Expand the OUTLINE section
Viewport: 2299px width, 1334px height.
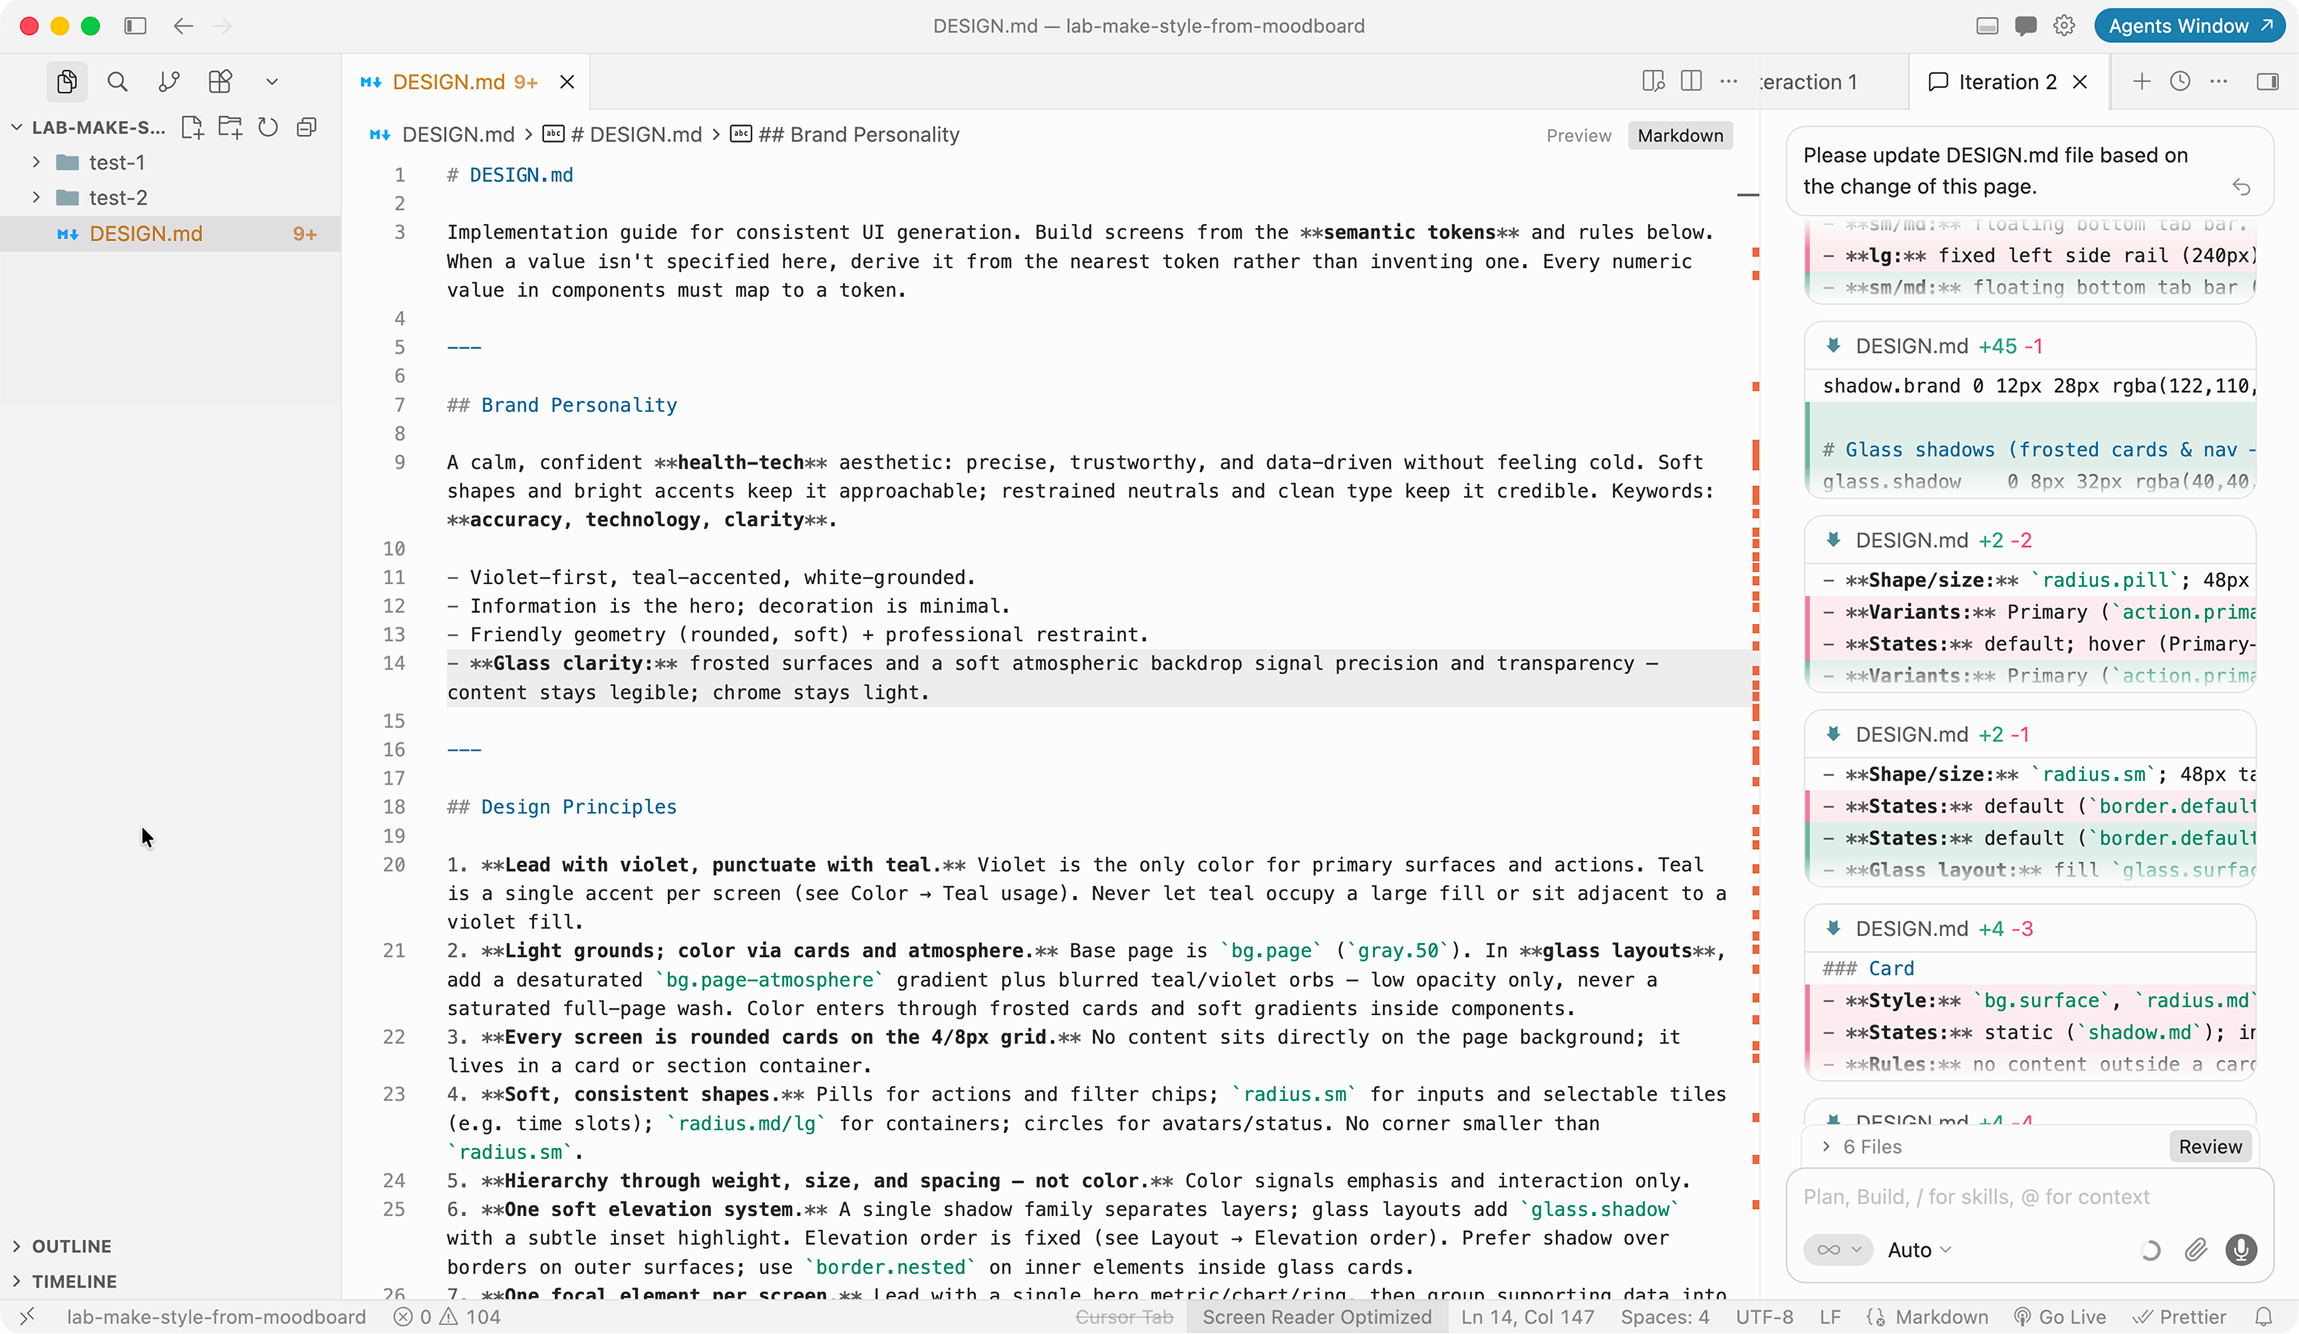click(170, 1246)
